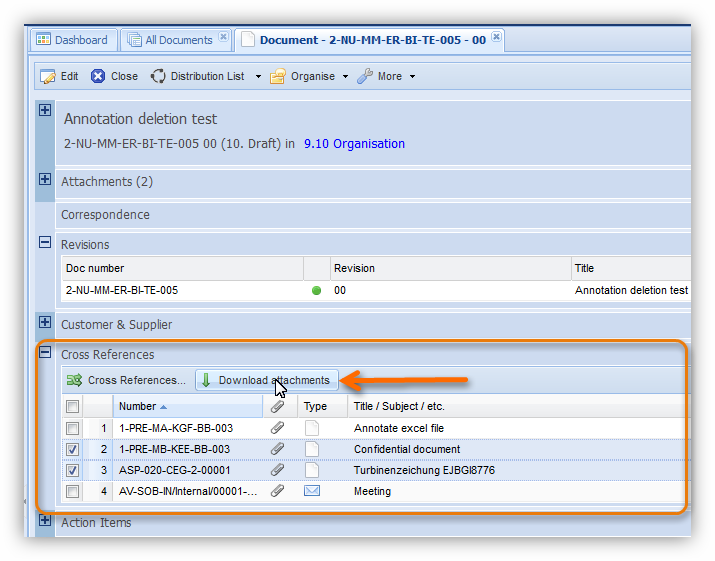This screenshot has height=561, width=715.
Task: Click the Close button label
Action: click(x=124, y=76)
